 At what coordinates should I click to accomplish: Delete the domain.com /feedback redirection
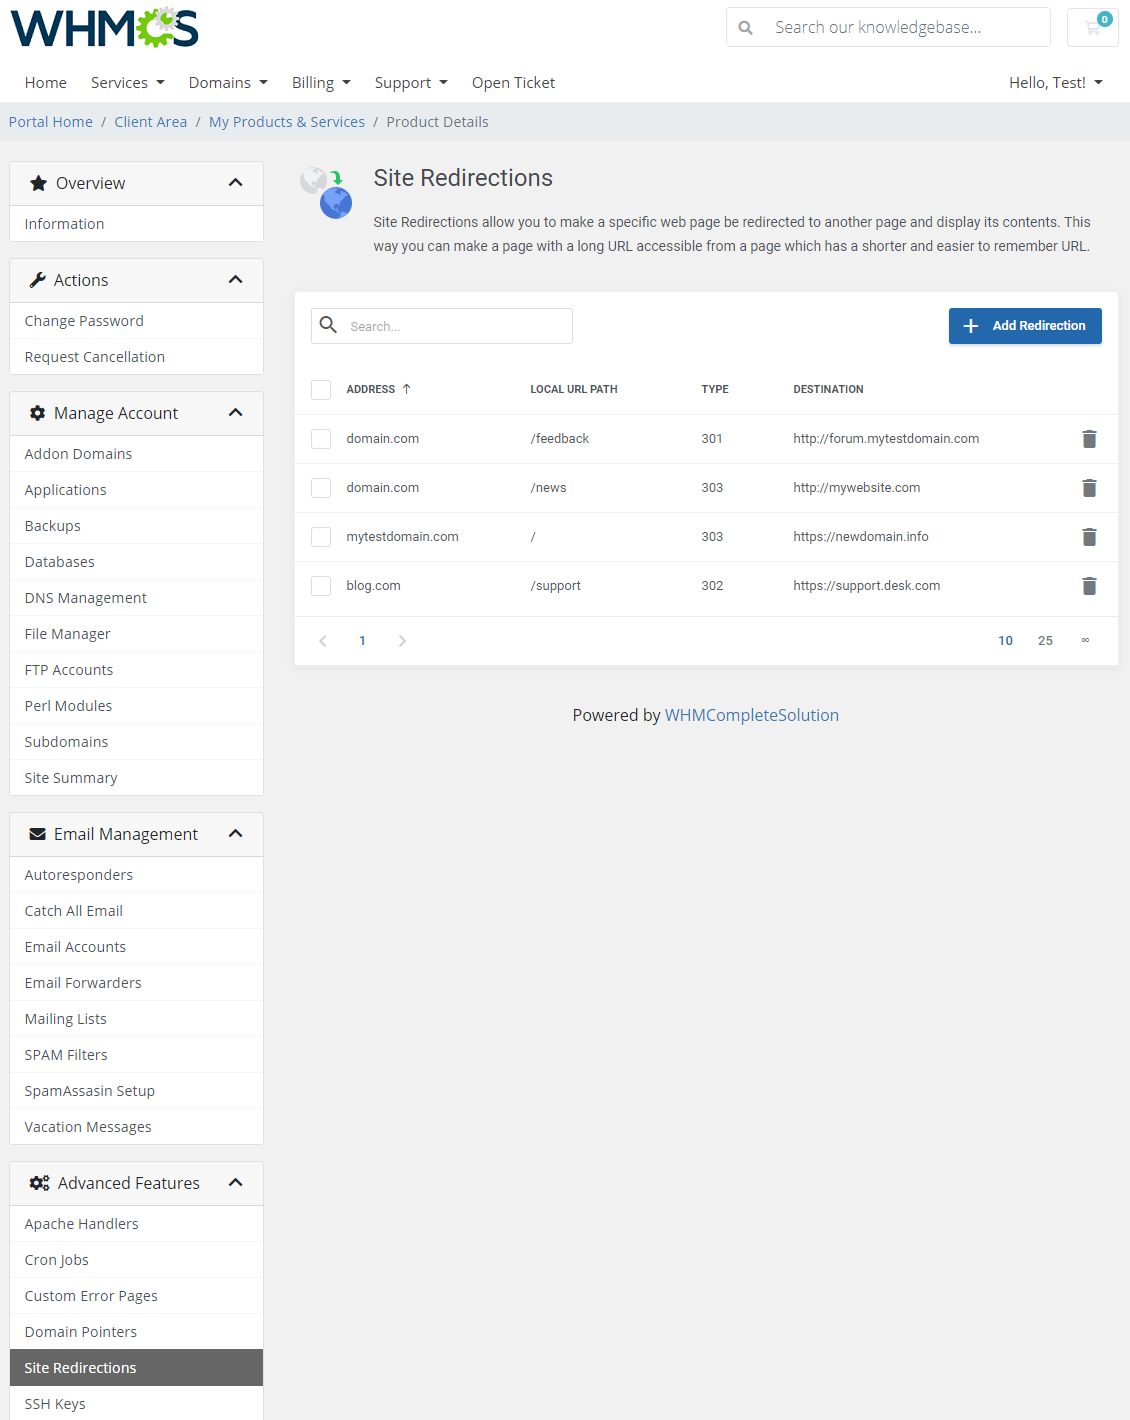pyautogui.click(x=1089, y=438)
